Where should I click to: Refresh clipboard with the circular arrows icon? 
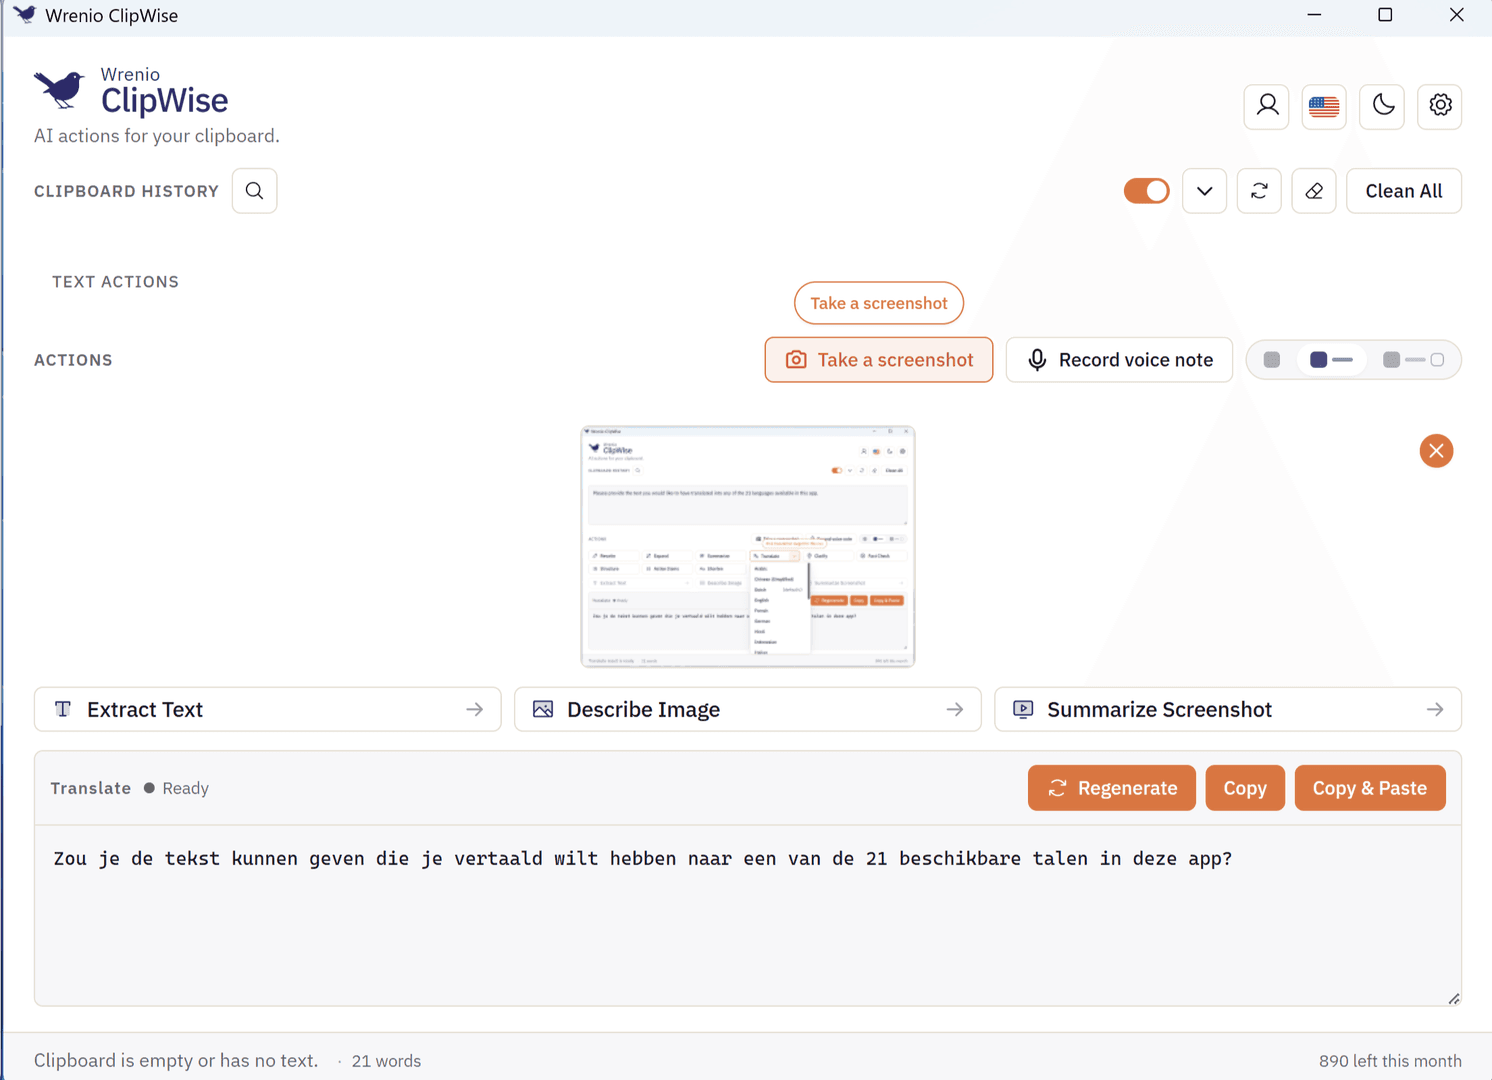1260,191
